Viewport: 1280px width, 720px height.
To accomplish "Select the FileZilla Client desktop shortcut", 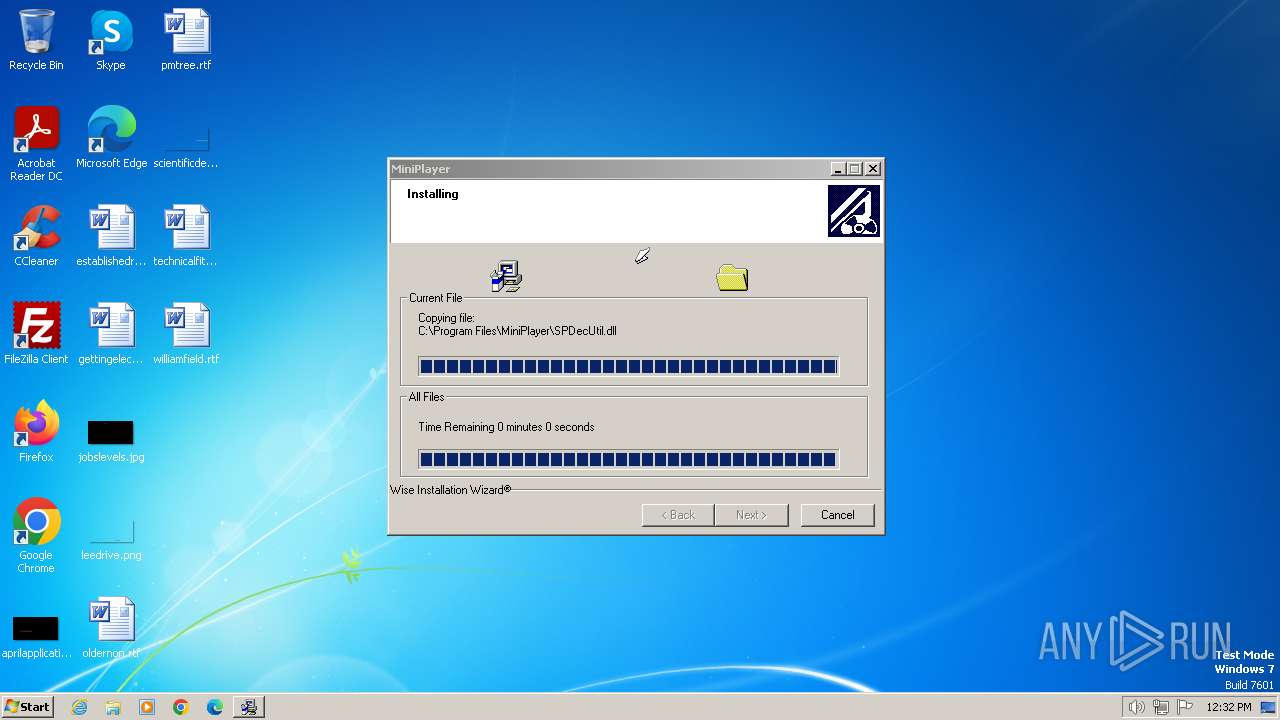I will 36,334.
